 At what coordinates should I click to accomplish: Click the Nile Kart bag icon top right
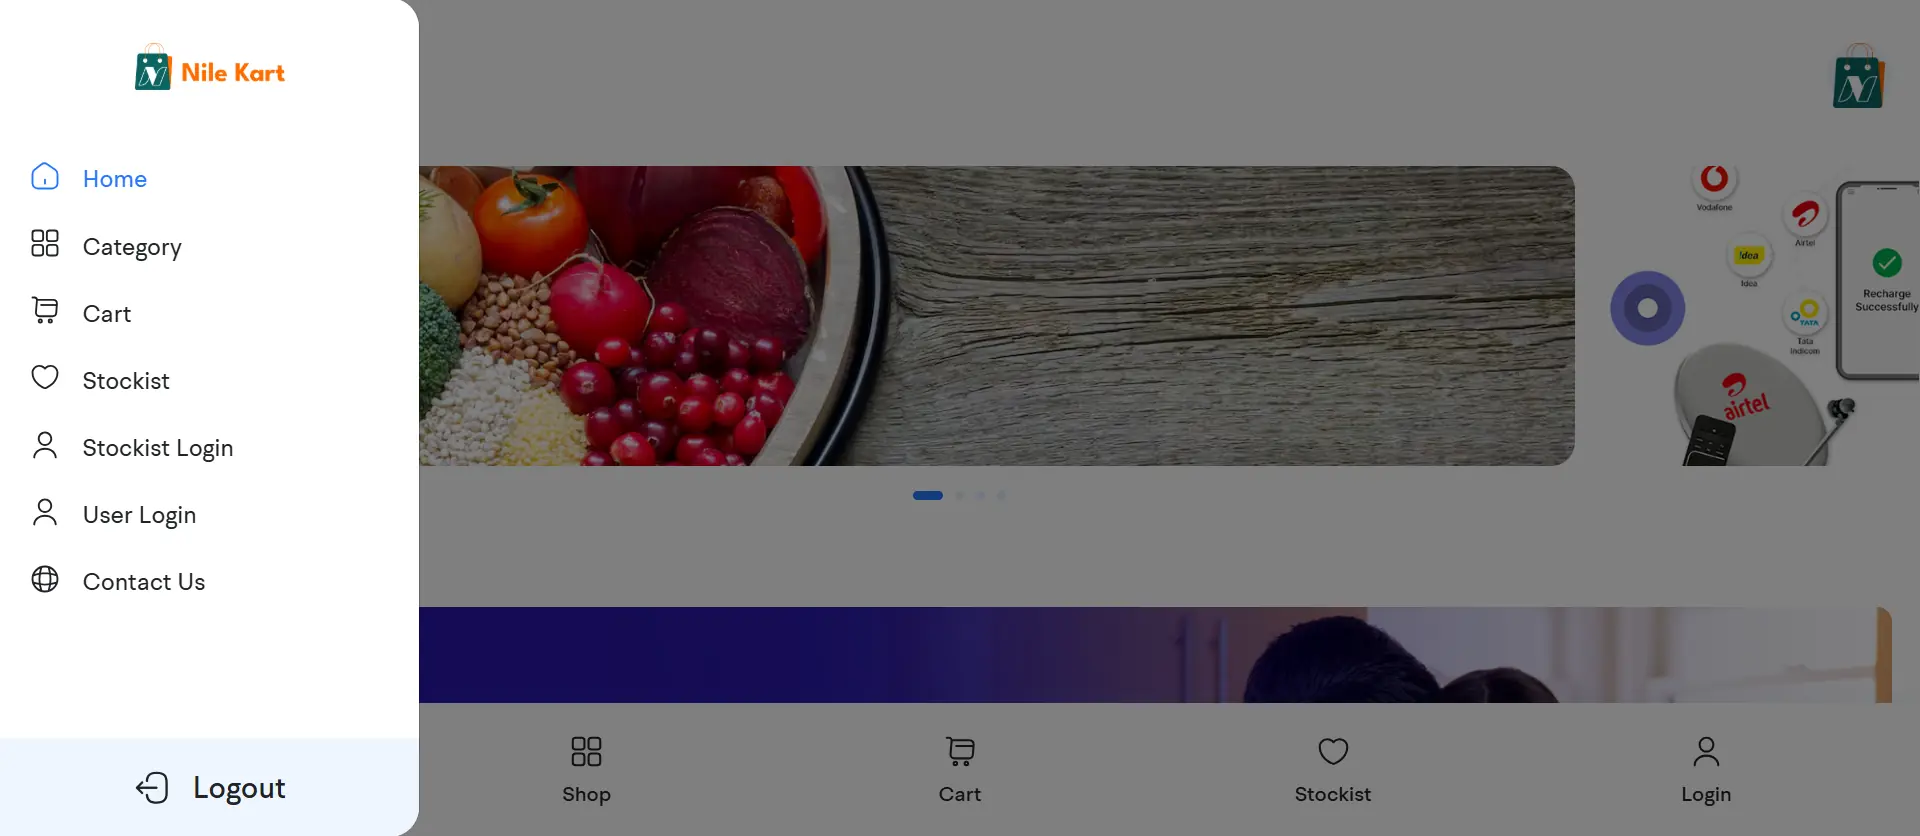tap(1859, 76)
